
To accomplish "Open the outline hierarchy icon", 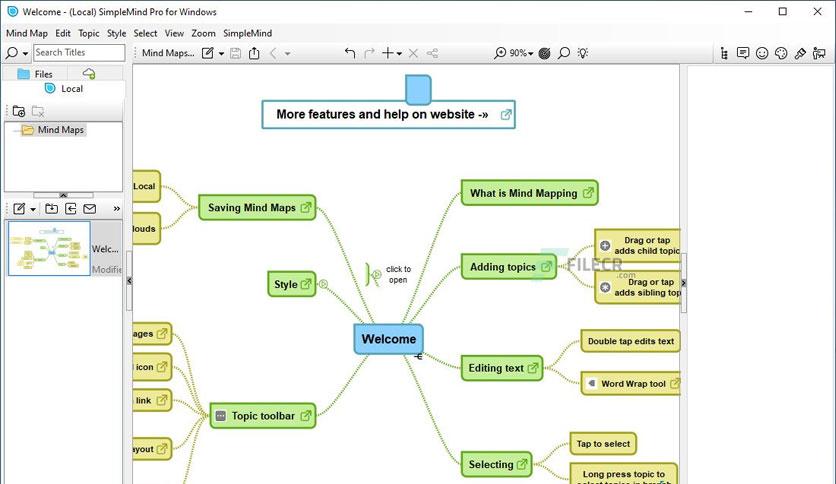I will pos(724,53).
